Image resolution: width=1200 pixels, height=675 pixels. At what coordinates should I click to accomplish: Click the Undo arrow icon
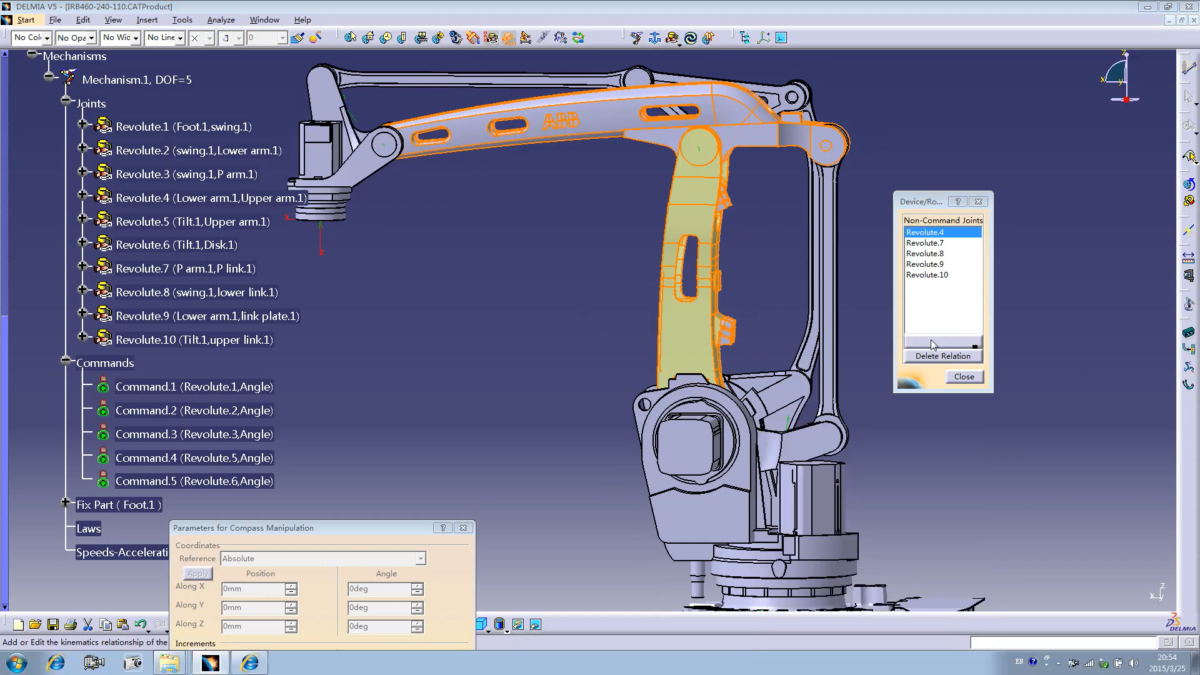(140, 625)
